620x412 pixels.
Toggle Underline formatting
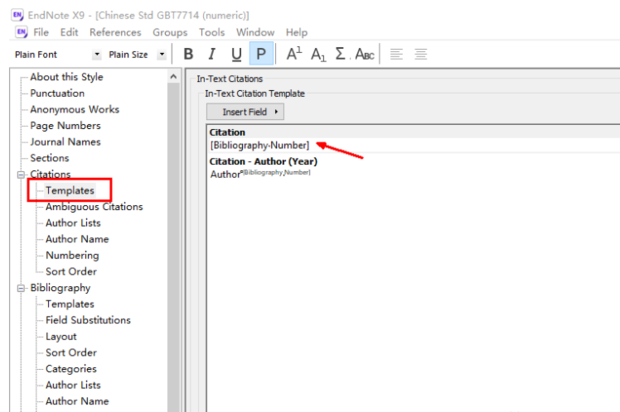coord(236,54)
